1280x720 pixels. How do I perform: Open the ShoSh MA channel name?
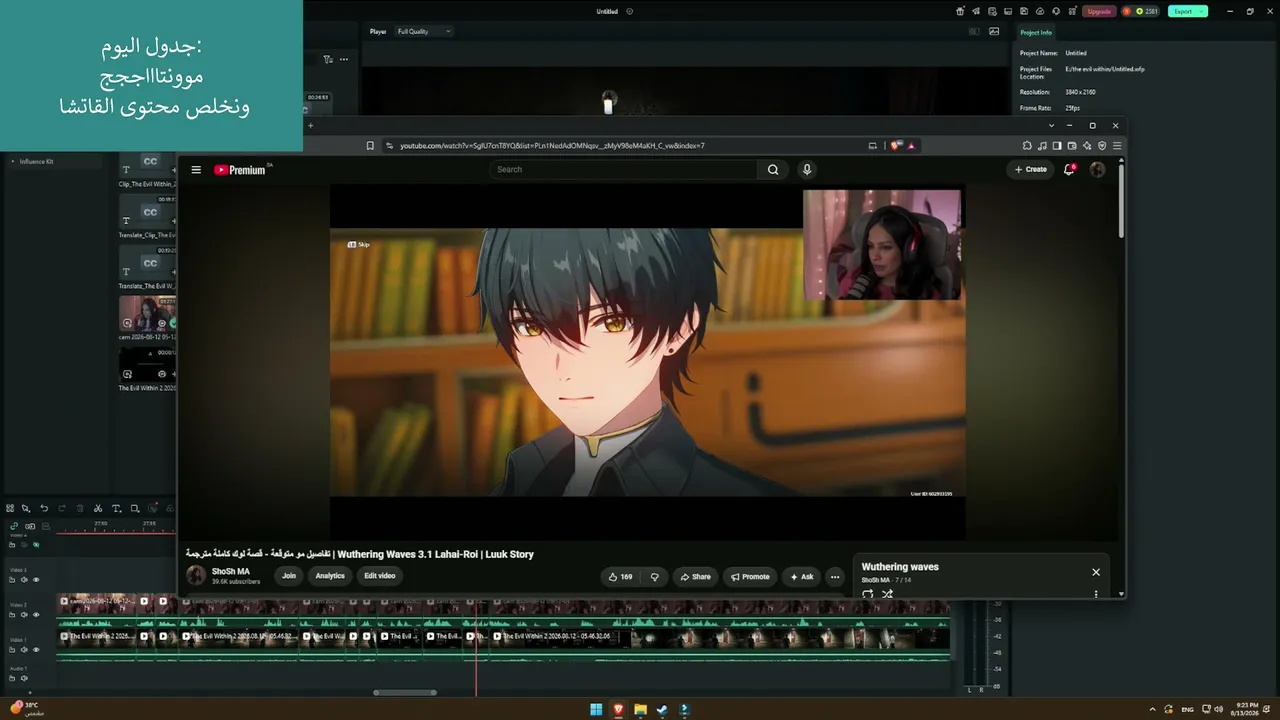[231, 572]
